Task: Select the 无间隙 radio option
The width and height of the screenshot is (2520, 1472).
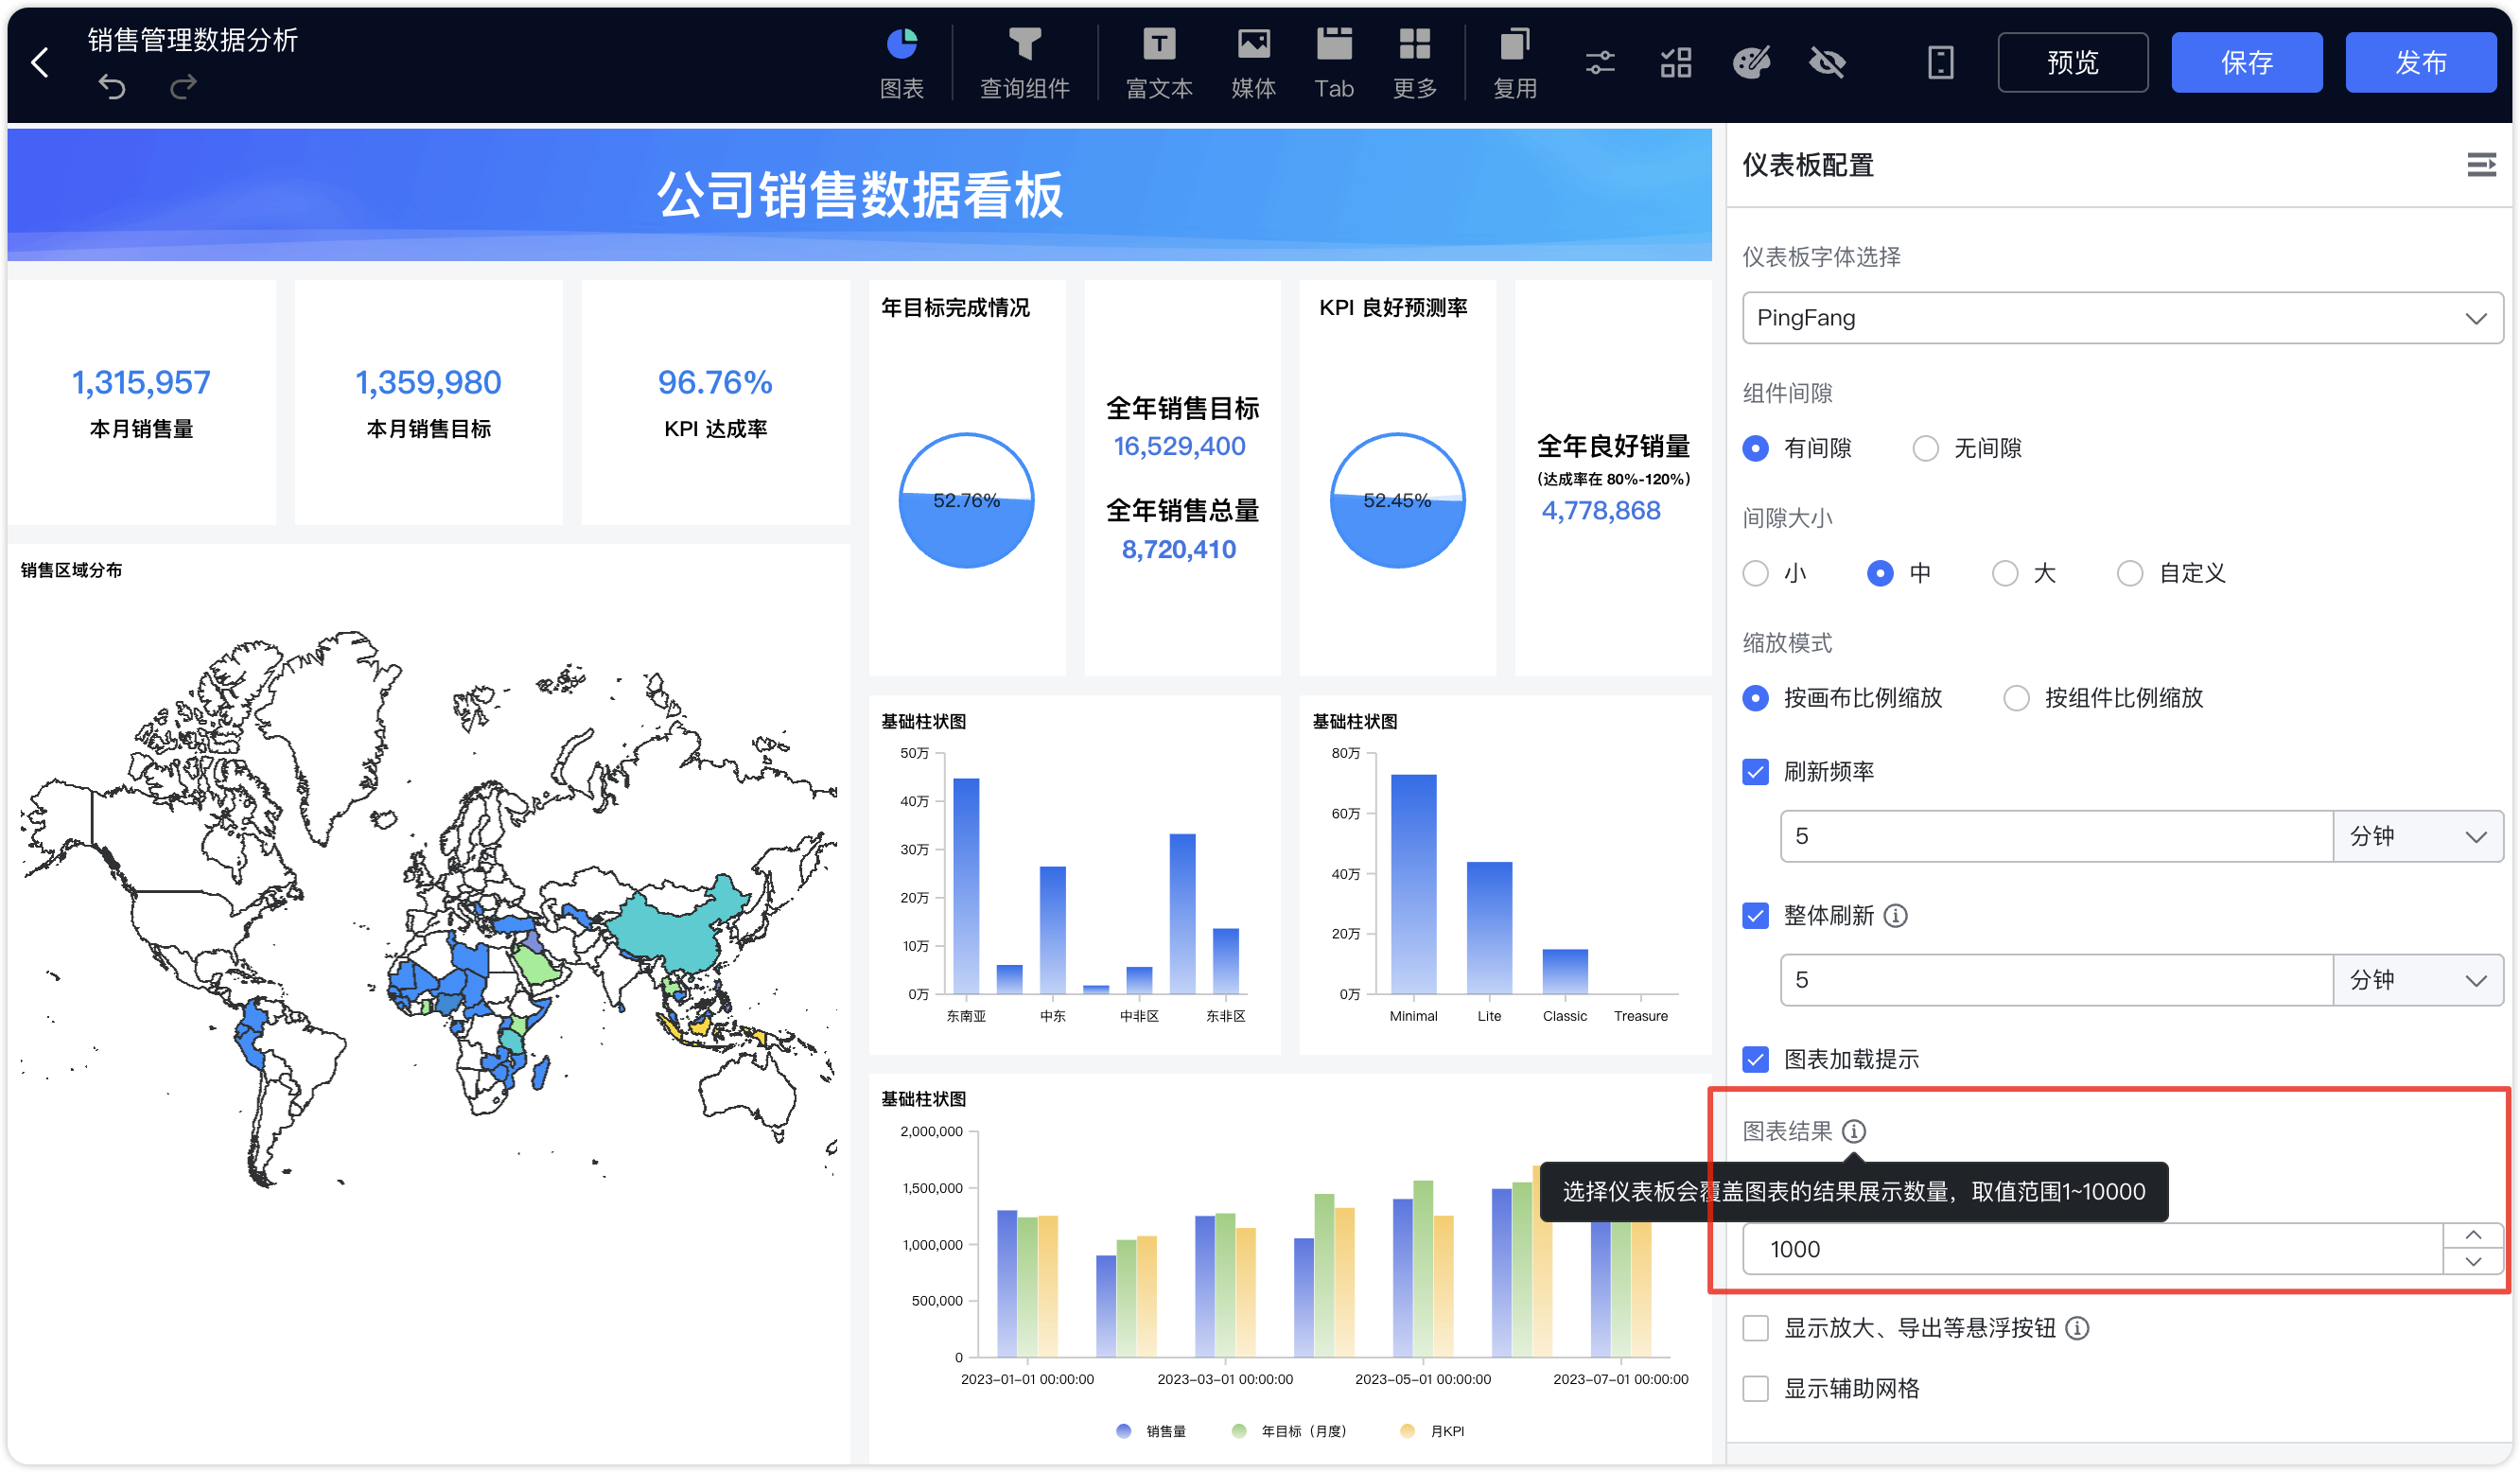Action: tap(1925, 448)
